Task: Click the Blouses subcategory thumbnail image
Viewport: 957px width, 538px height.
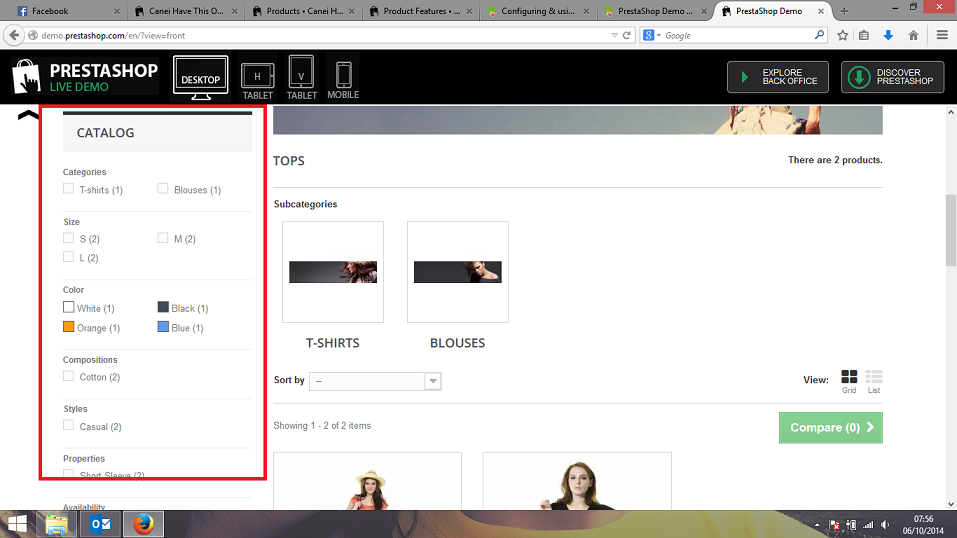Action: (x=458, y=272)
